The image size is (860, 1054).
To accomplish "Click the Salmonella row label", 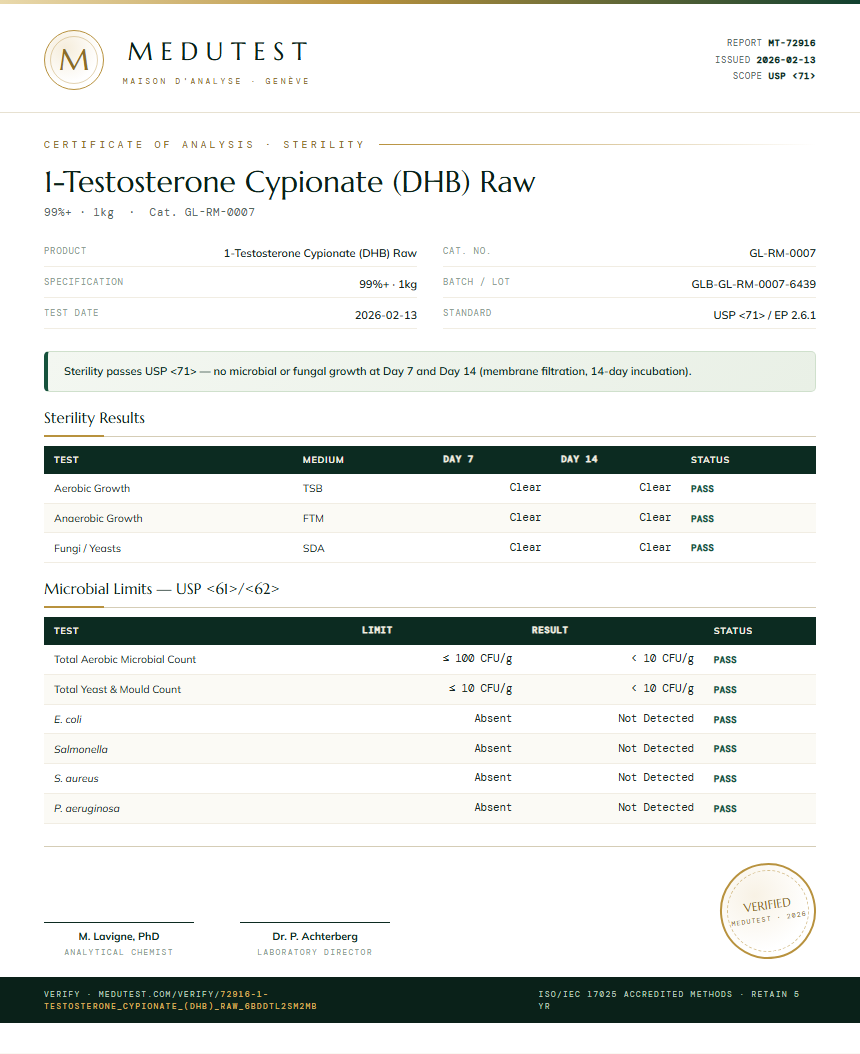I will (x=81, y=749).
